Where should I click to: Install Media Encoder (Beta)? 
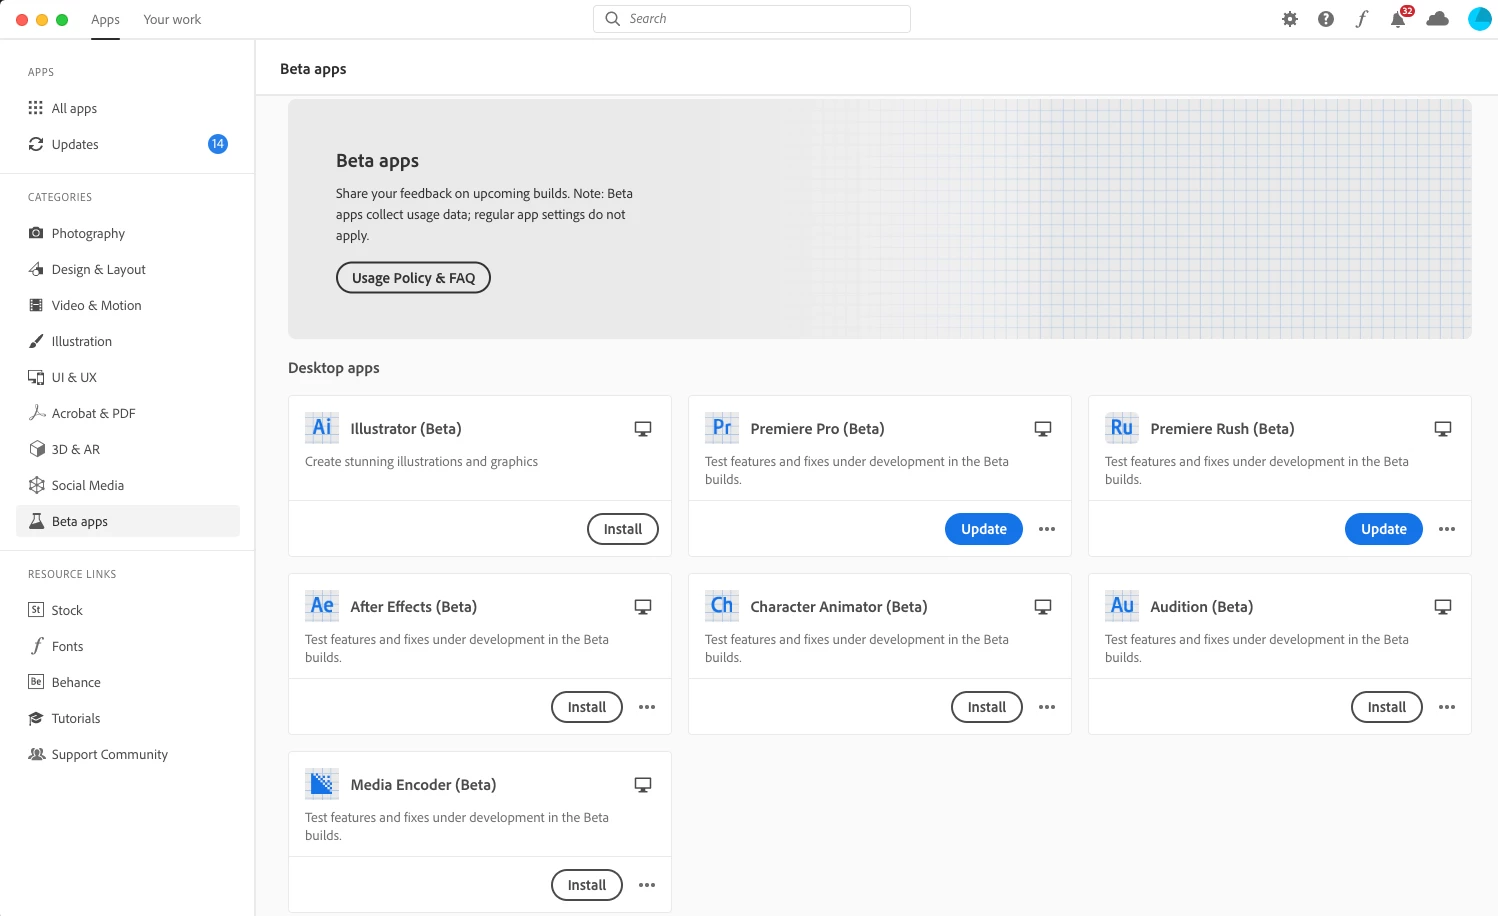pos(587,885)
